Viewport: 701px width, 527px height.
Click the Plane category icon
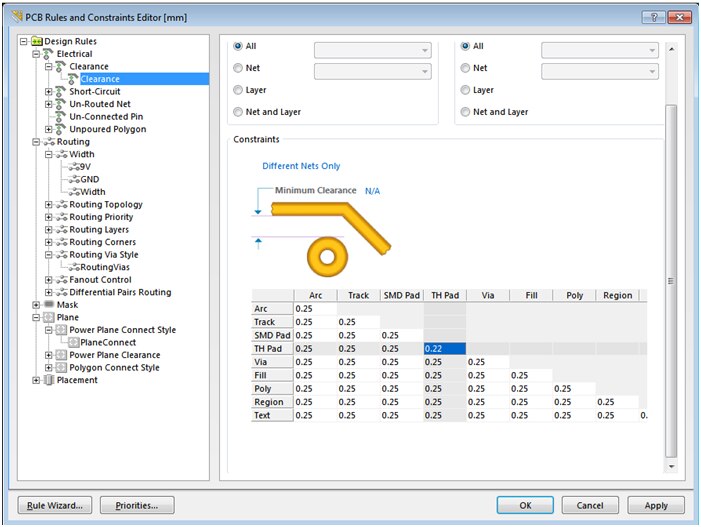49,317
